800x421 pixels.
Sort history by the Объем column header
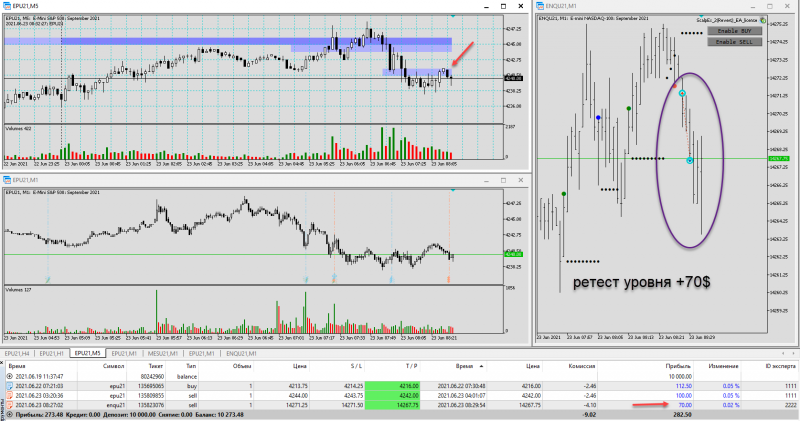pos(242,366)
